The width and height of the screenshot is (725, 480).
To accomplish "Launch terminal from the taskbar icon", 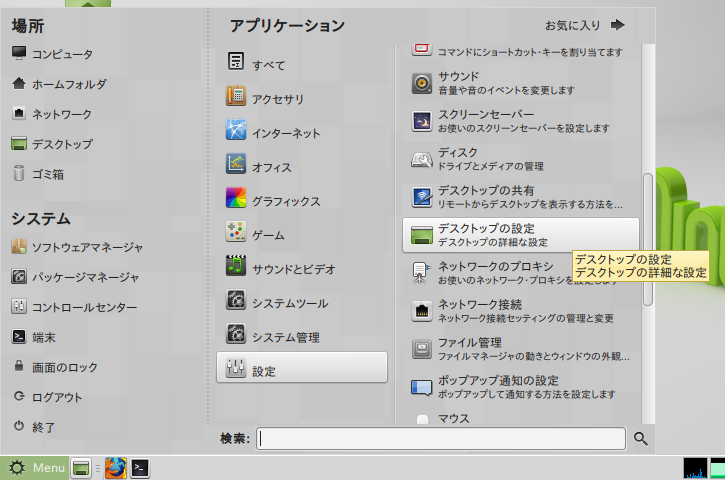I will [142, 467].
